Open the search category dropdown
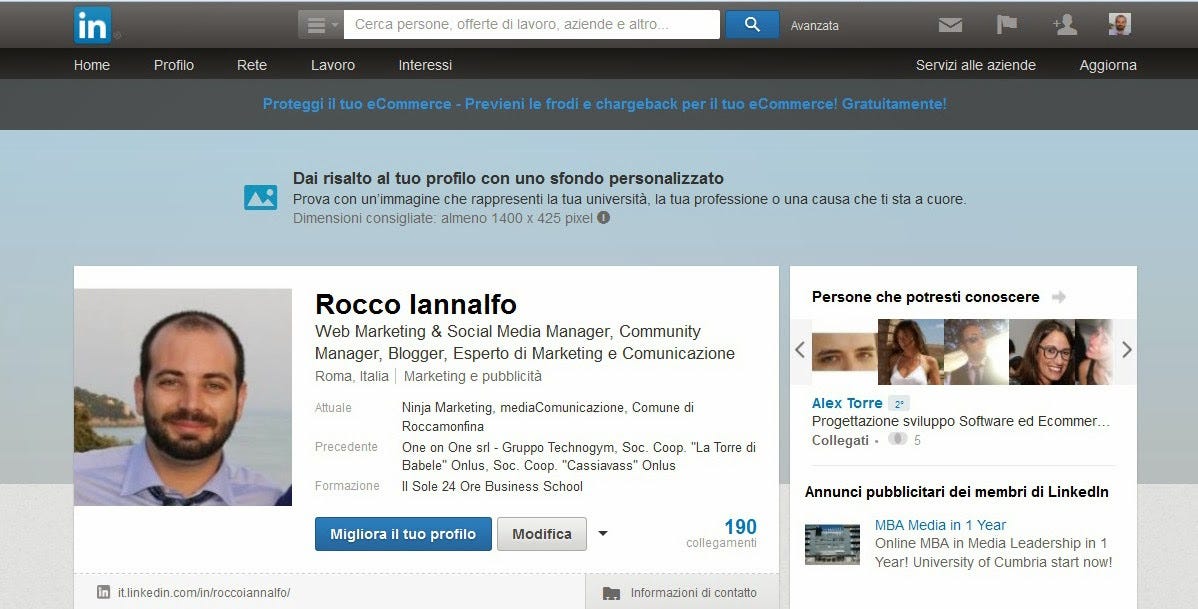 coord(321,24)
